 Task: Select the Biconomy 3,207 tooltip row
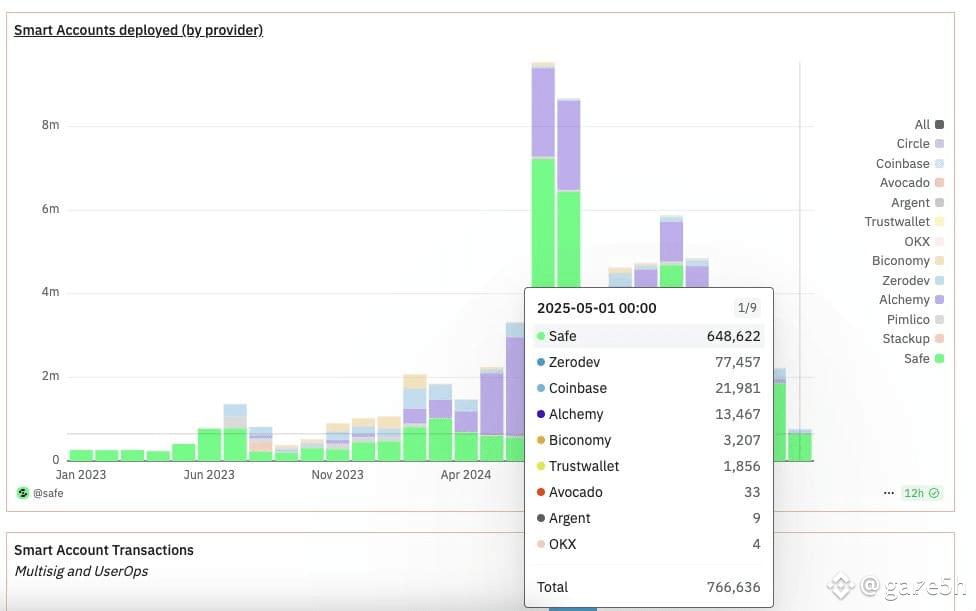(649, 440)
